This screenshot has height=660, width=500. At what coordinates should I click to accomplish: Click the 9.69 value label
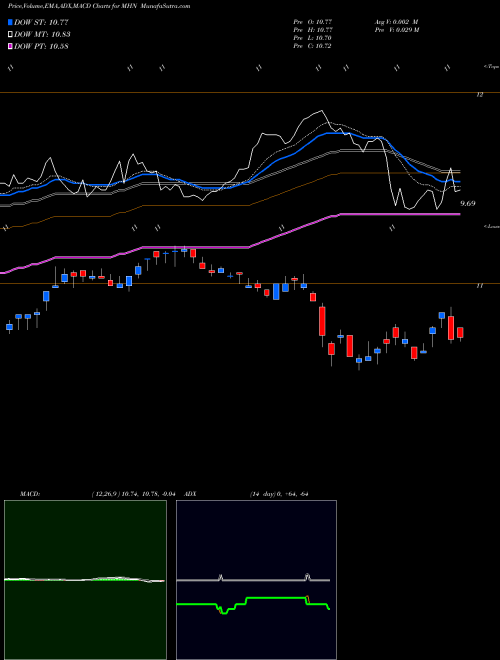click(468, 204)
